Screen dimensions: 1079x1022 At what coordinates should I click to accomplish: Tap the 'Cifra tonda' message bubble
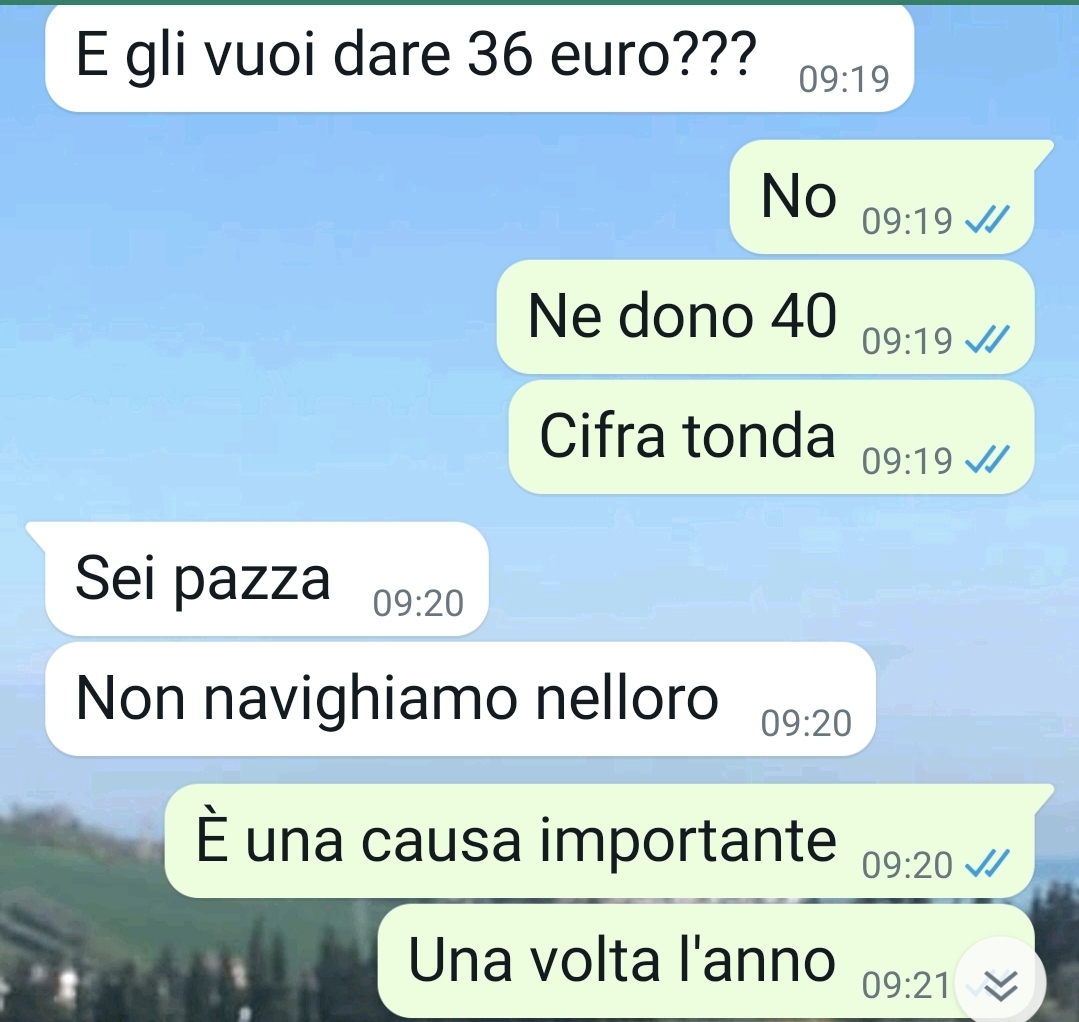click(x=771, y=437)
